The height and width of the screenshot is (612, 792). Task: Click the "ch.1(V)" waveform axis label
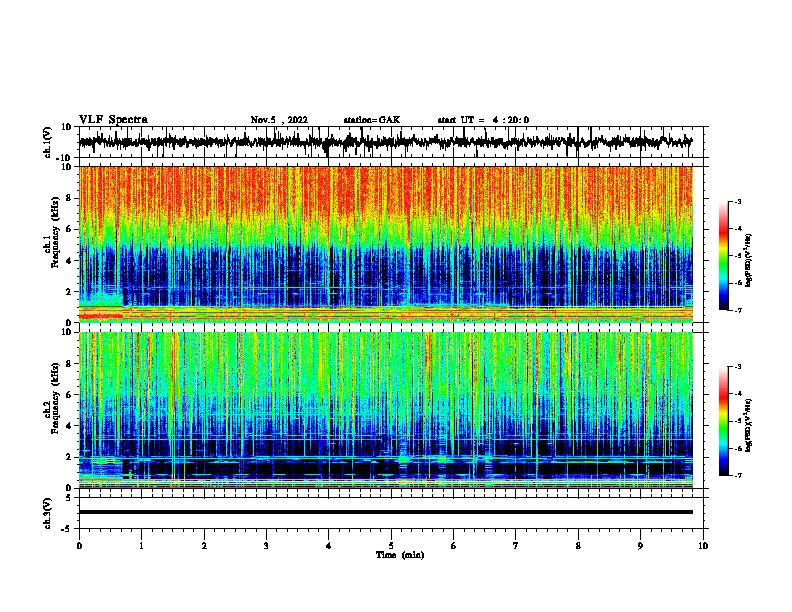(x=49, y=142)
